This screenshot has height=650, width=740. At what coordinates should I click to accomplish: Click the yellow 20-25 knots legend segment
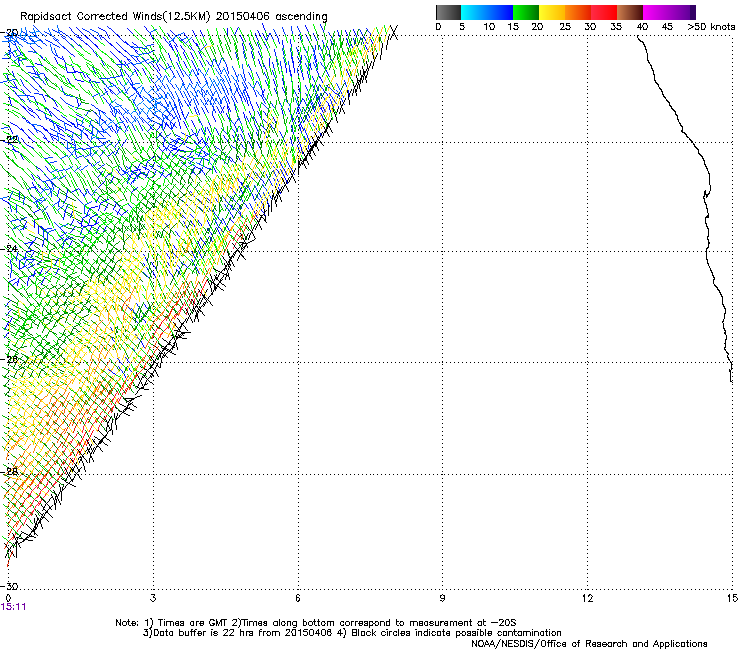coord(552,12)
